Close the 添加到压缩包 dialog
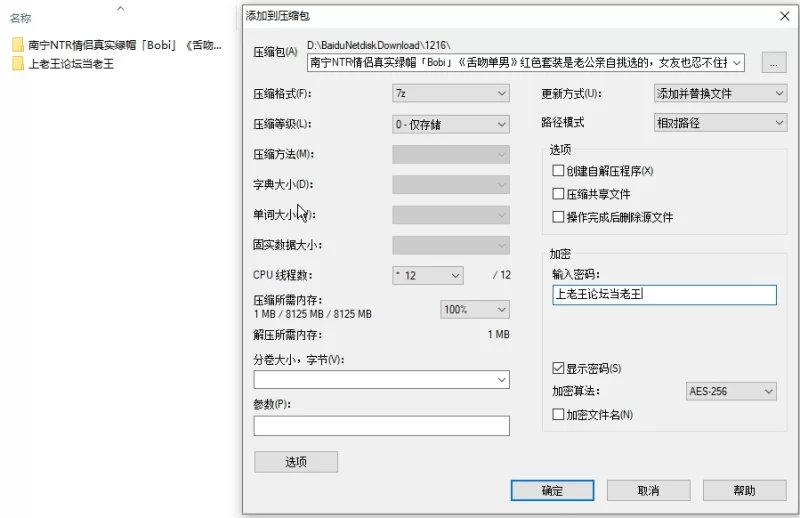 coord(785,16)
